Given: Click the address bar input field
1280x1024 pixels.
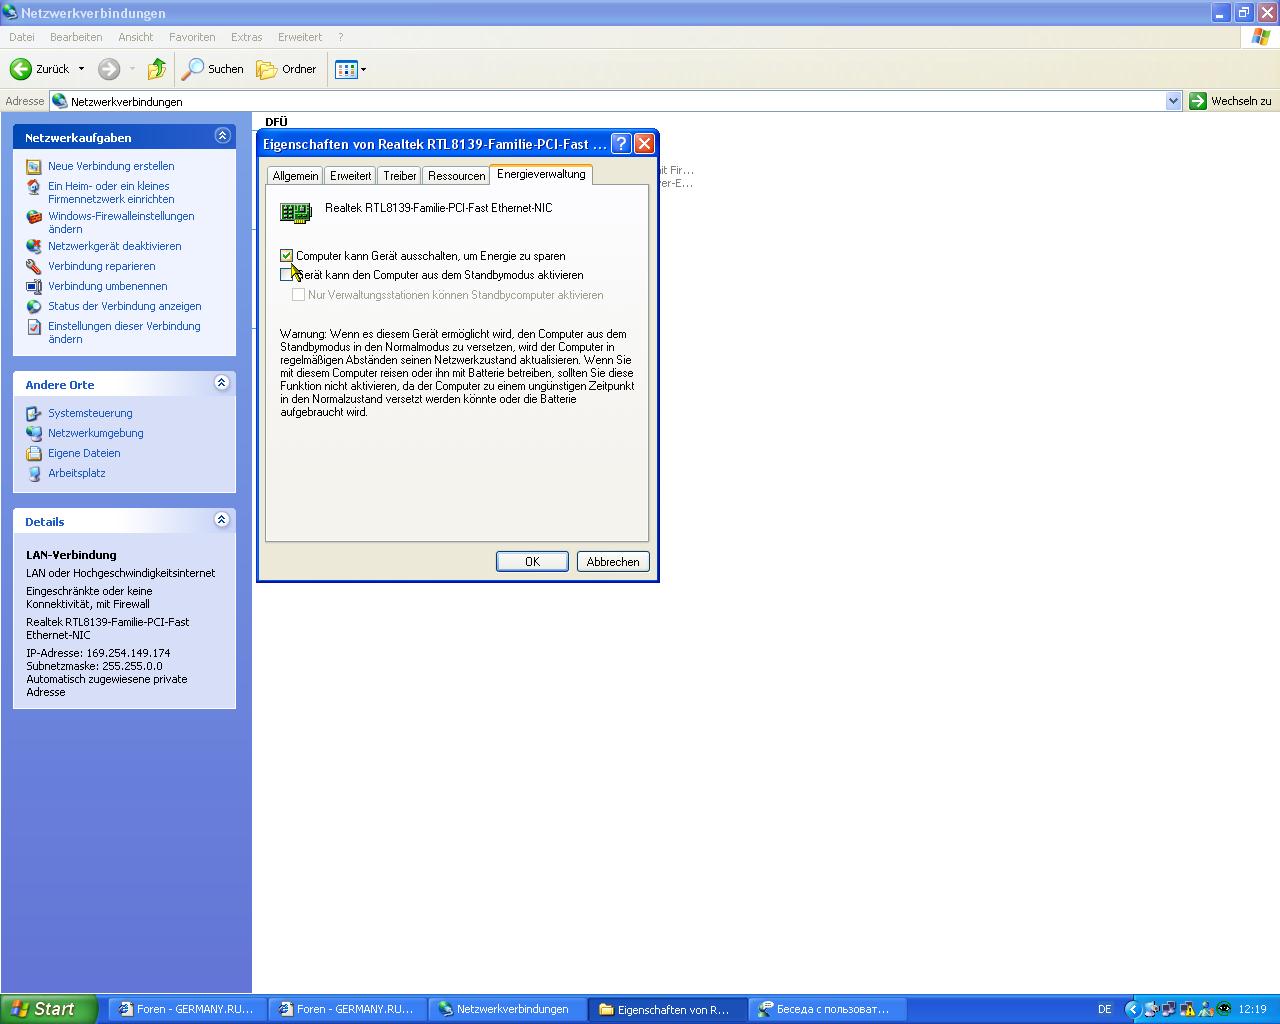Looking at the screenshot, I should [x=616, y=101].
